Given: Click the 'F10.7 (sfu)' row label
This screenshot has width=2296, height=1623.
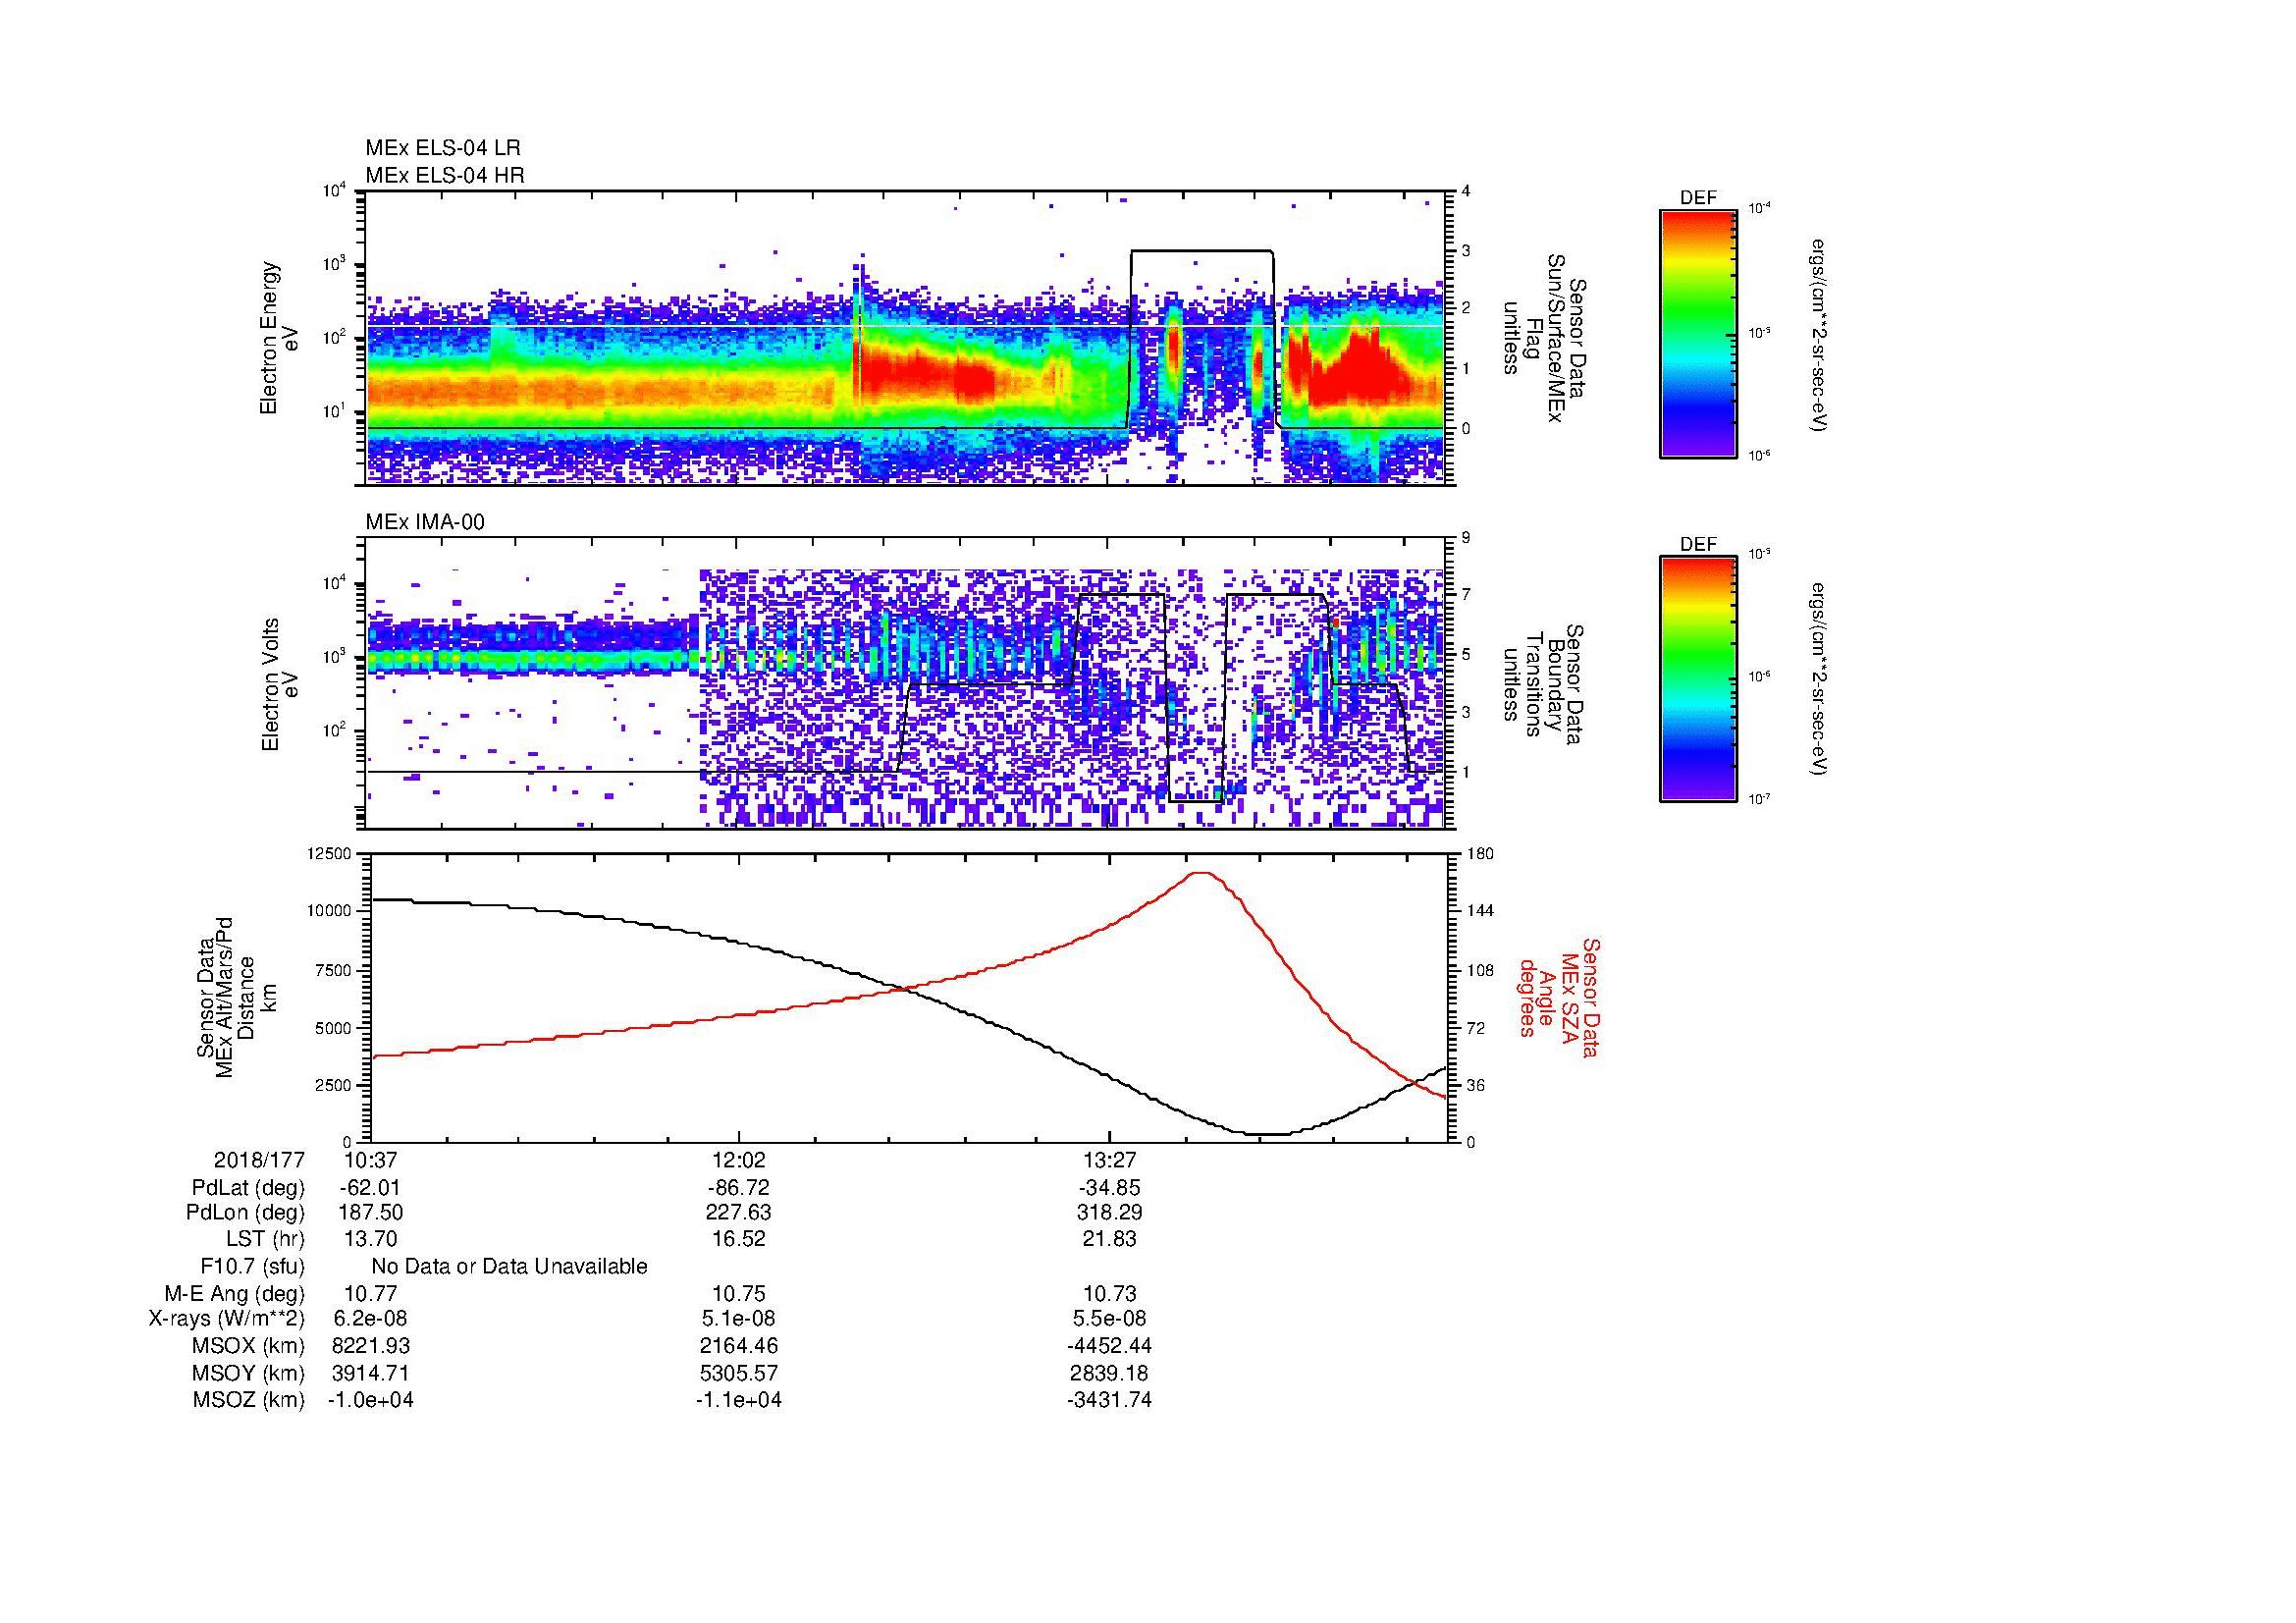Looking at the screenshot, I should 252,1266.
